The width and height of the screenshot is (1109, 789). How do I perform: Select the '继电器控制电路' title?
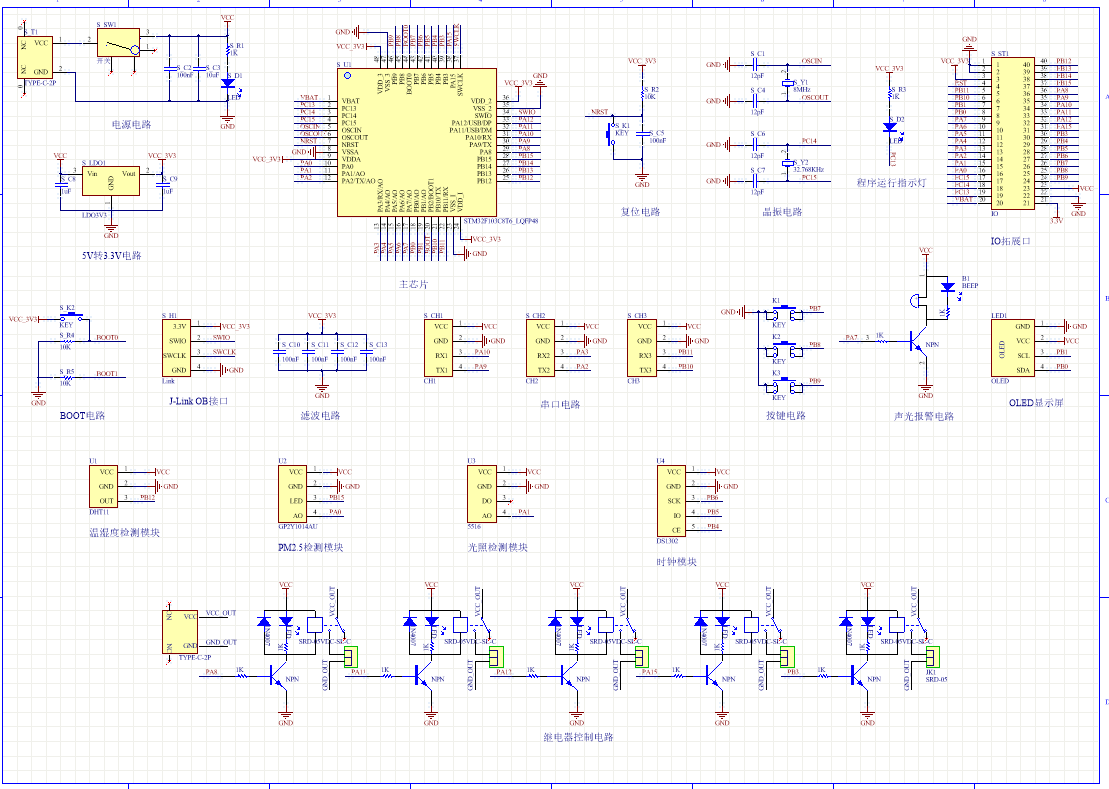pos(579,737)
